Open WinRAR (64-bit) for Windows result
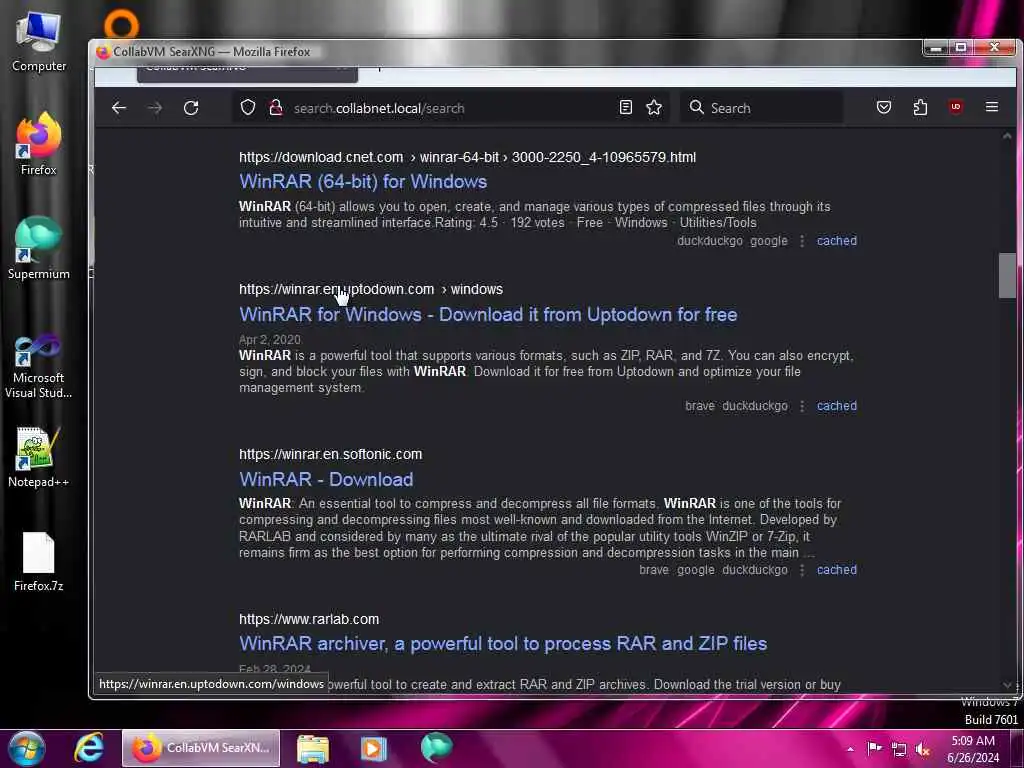 coord(362,182)
